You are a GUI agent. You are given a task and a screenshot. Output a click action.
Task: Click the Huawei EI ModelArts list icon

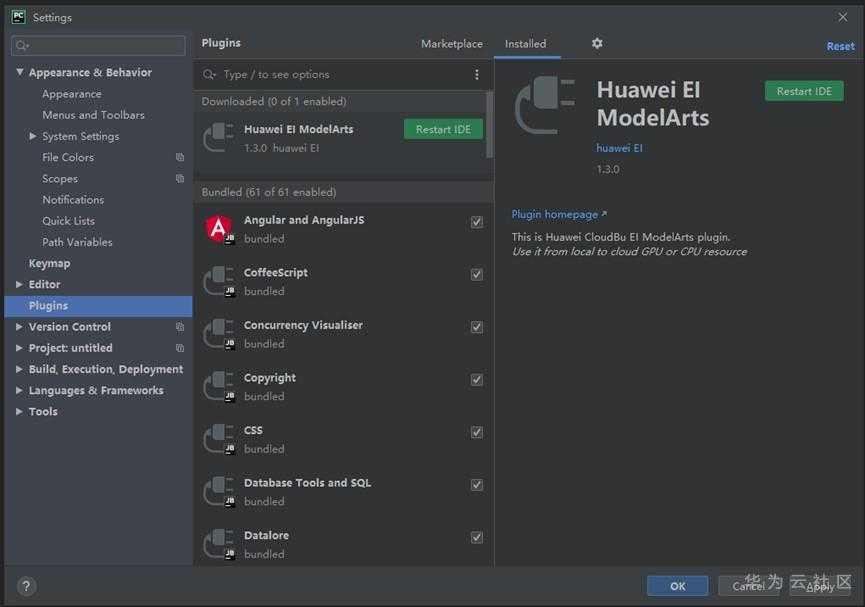[219, 138]
